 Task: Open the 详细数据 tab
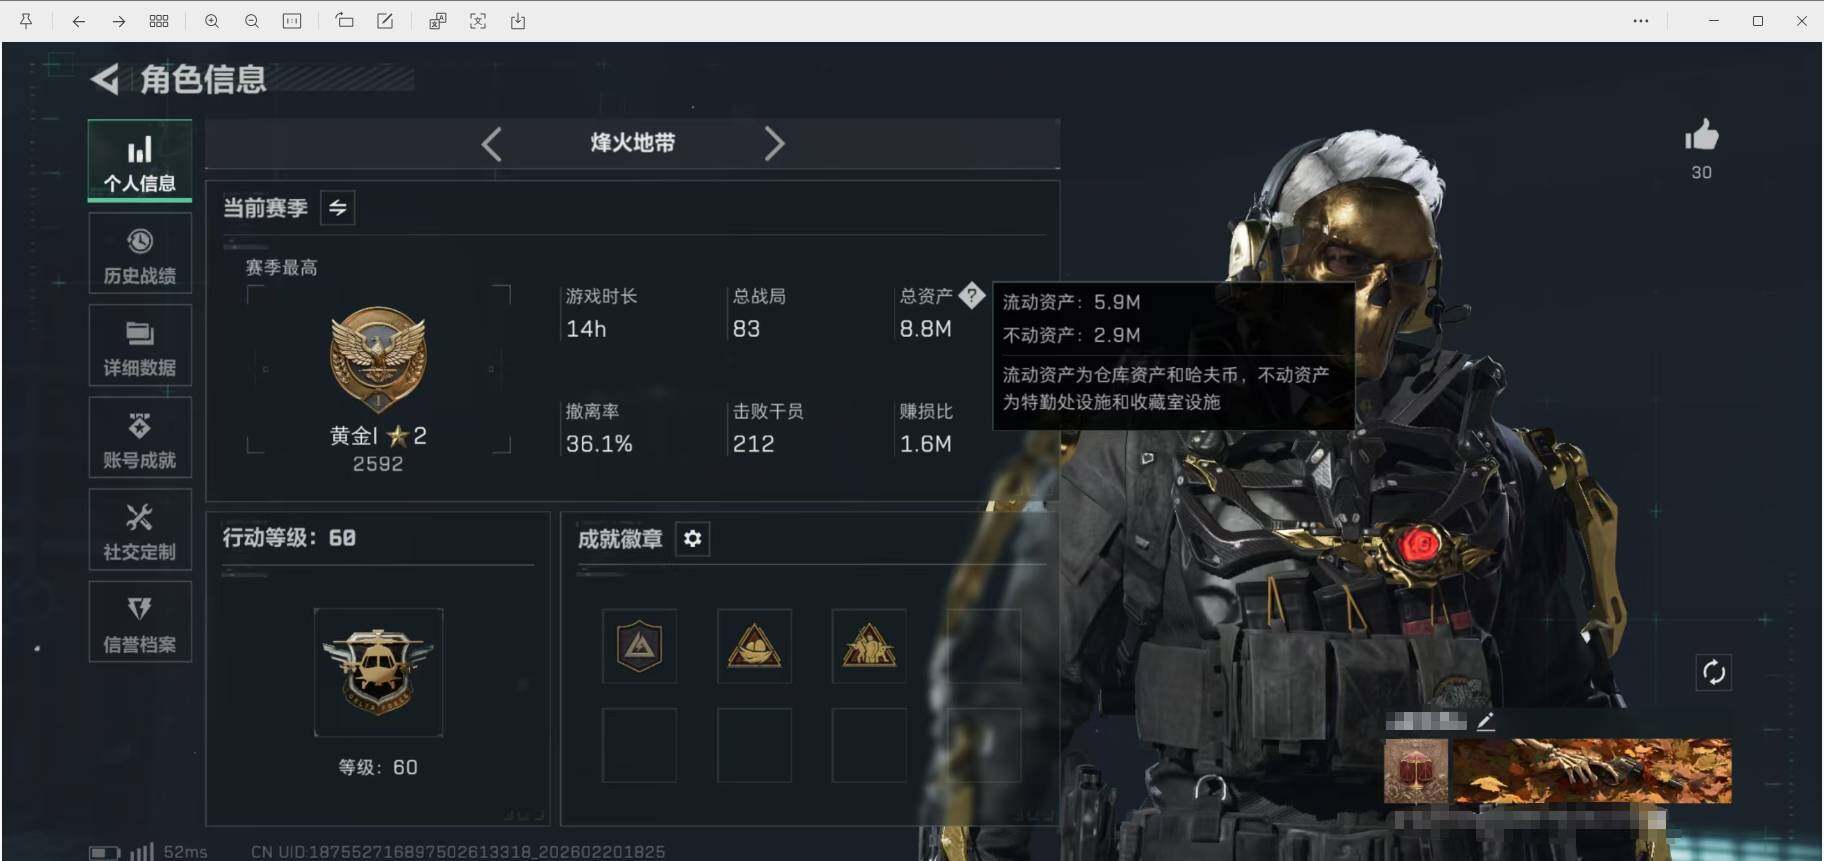click(140, 346)
